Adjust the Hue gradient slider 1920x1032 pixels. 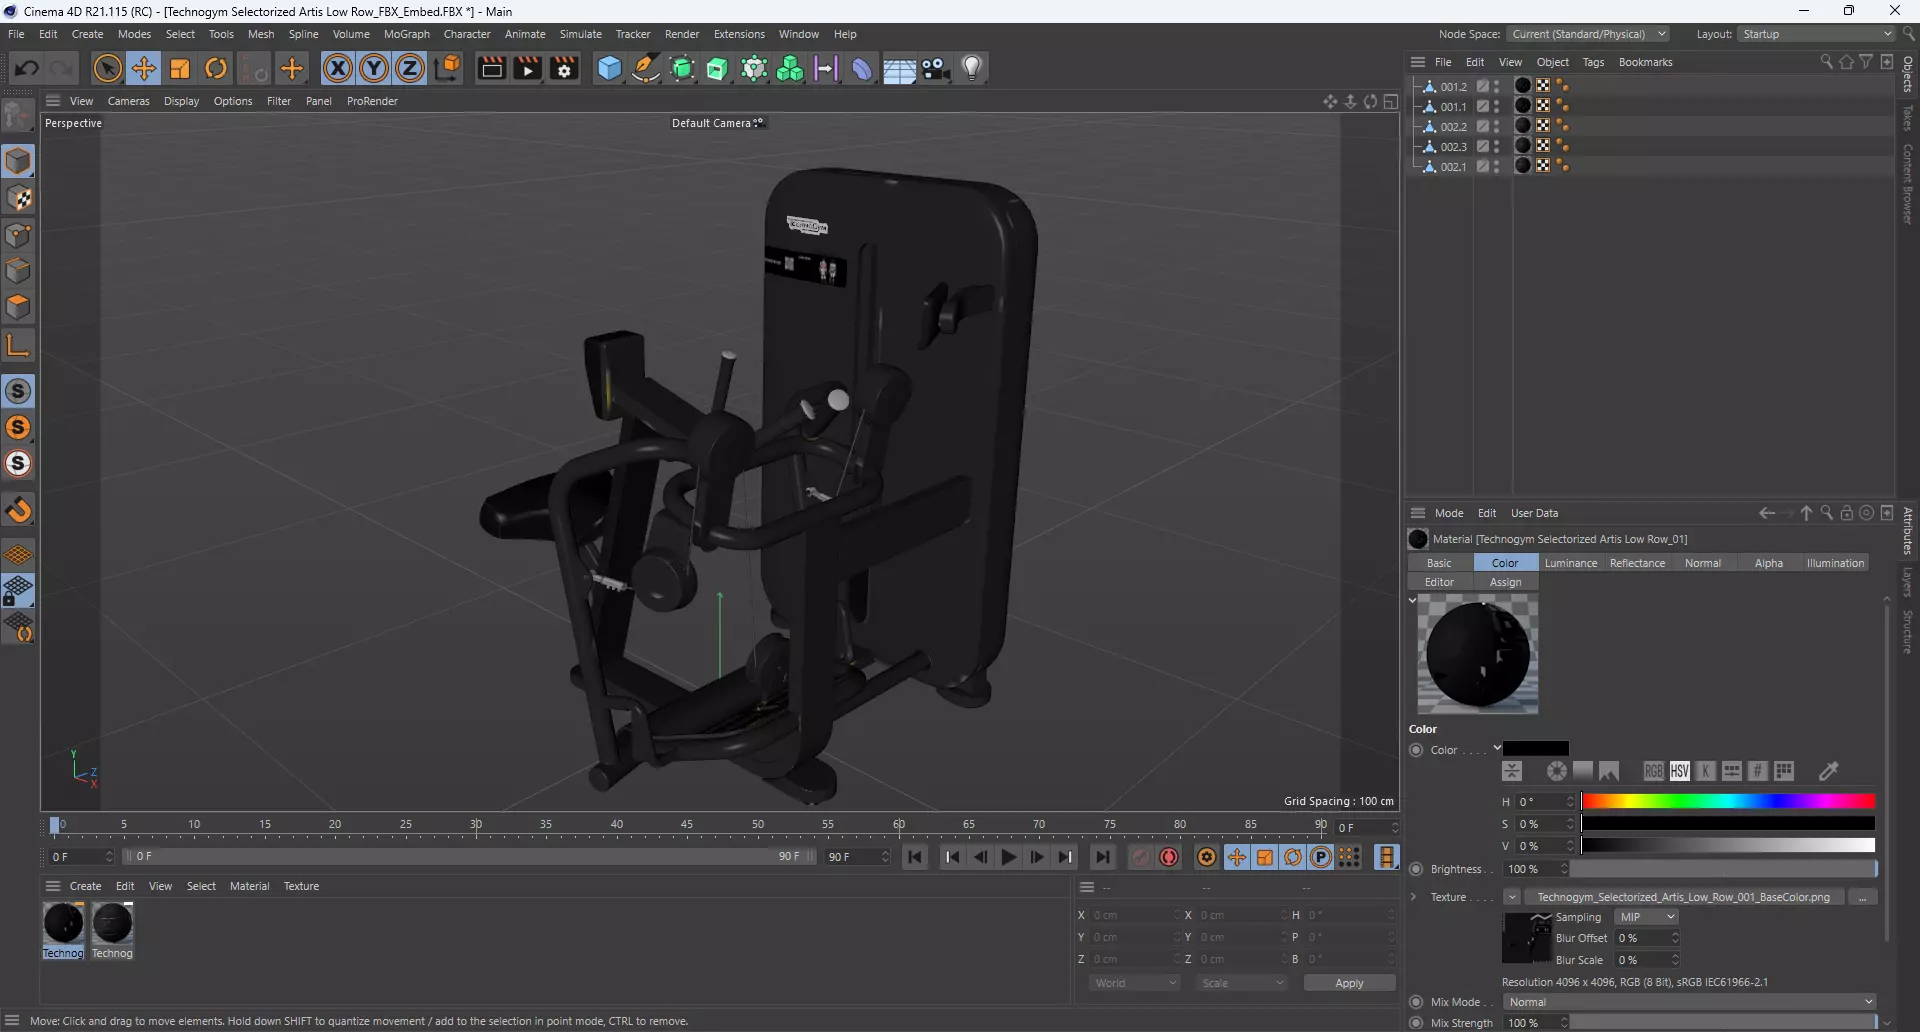(x=1727, y=801)
